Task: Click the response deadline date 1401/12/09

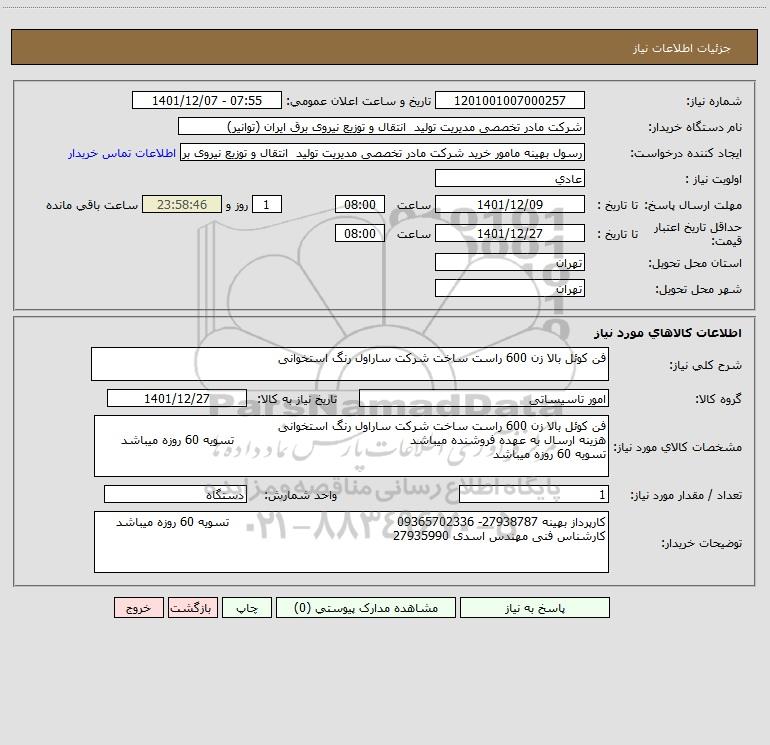Action: 510,204
